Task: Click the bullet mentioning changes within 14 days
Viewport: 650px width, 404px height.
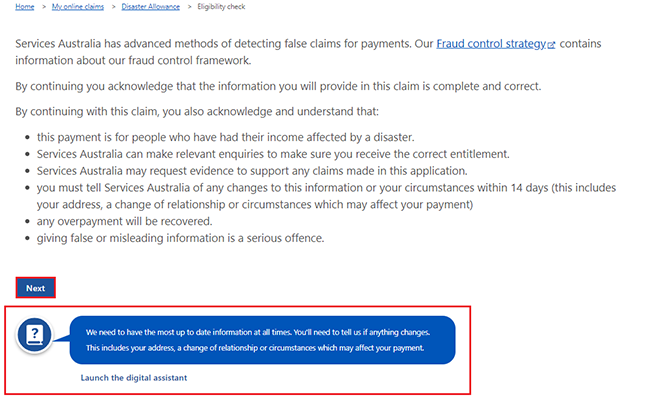Action: [x=320, y=187]
